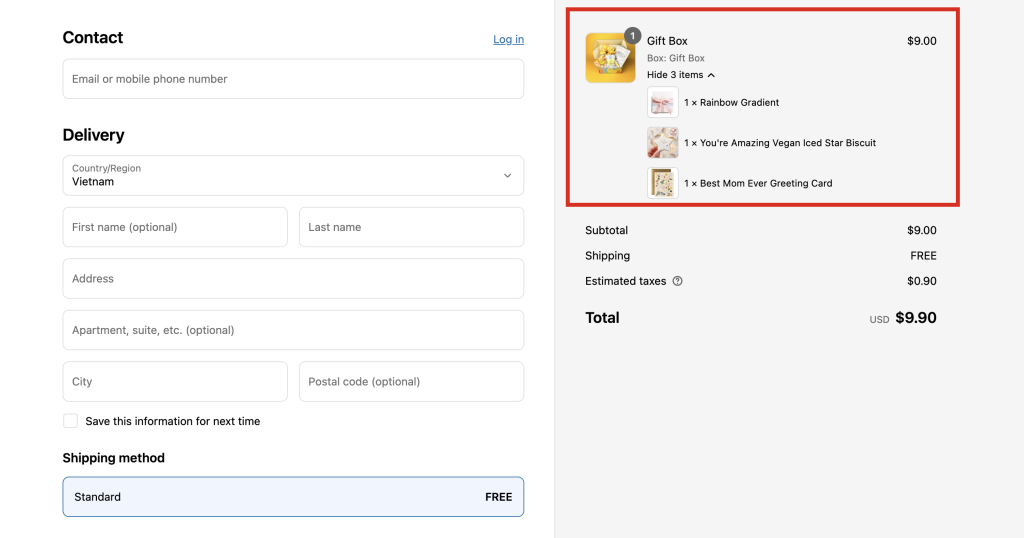The height and width of the screenshot is (538, 1024).
Task: Click into the First name (optional) field
Action: tap(175, 227)
